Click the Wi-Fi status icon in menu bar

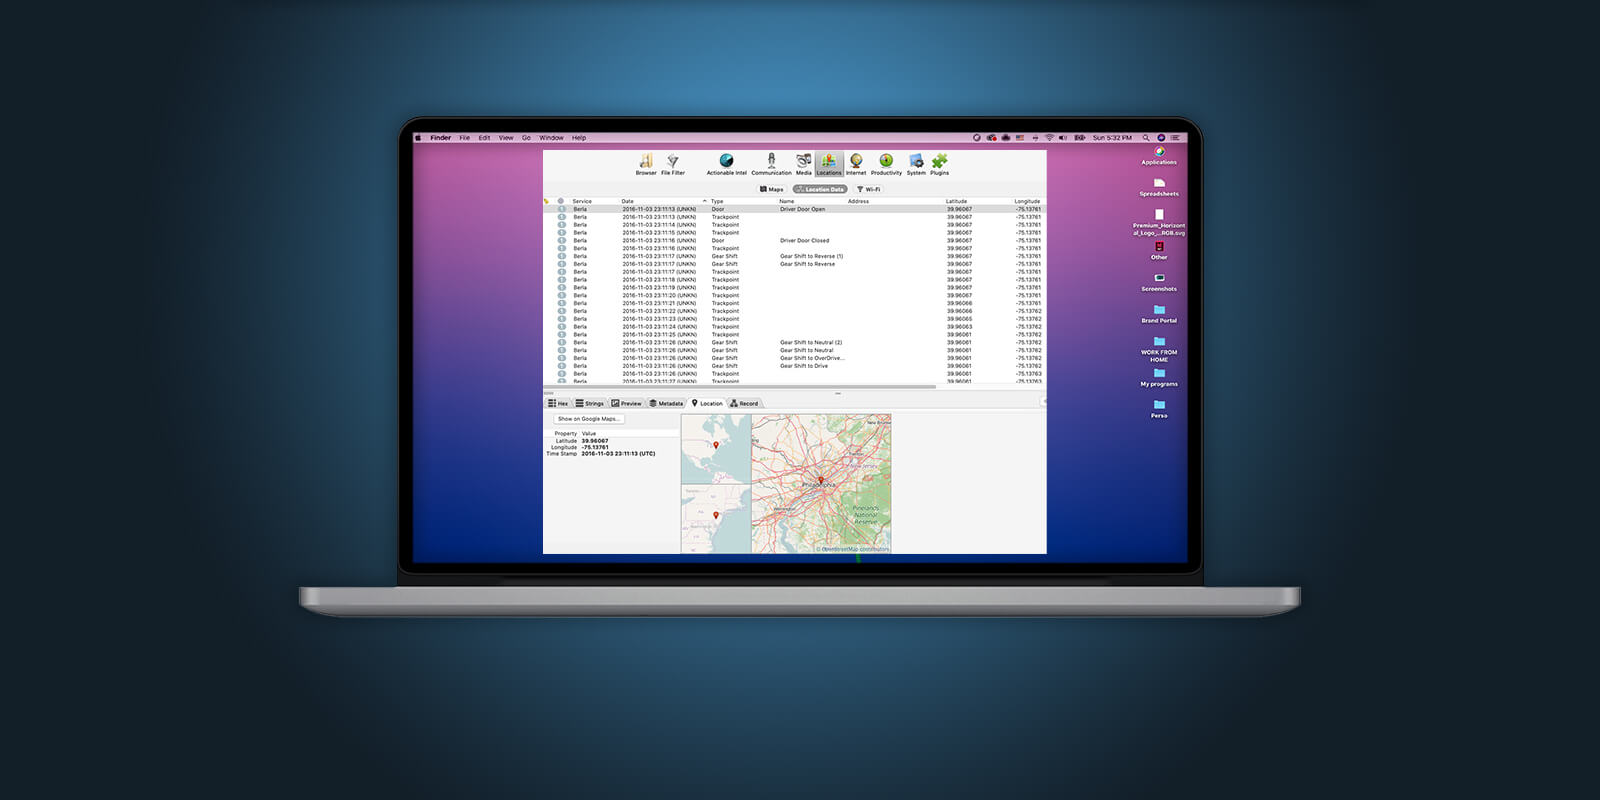coord(1049,138)
